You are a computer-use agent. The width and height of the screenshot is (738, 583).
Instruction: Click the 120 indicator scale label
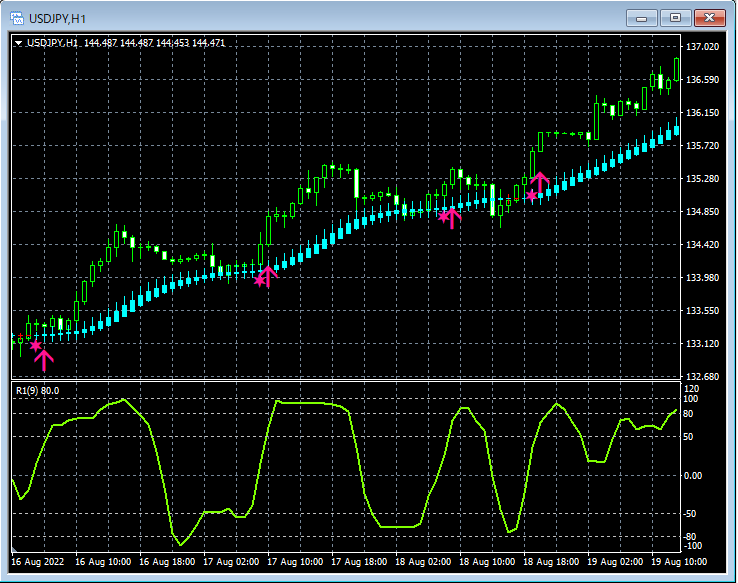click(x=691, y=389)
